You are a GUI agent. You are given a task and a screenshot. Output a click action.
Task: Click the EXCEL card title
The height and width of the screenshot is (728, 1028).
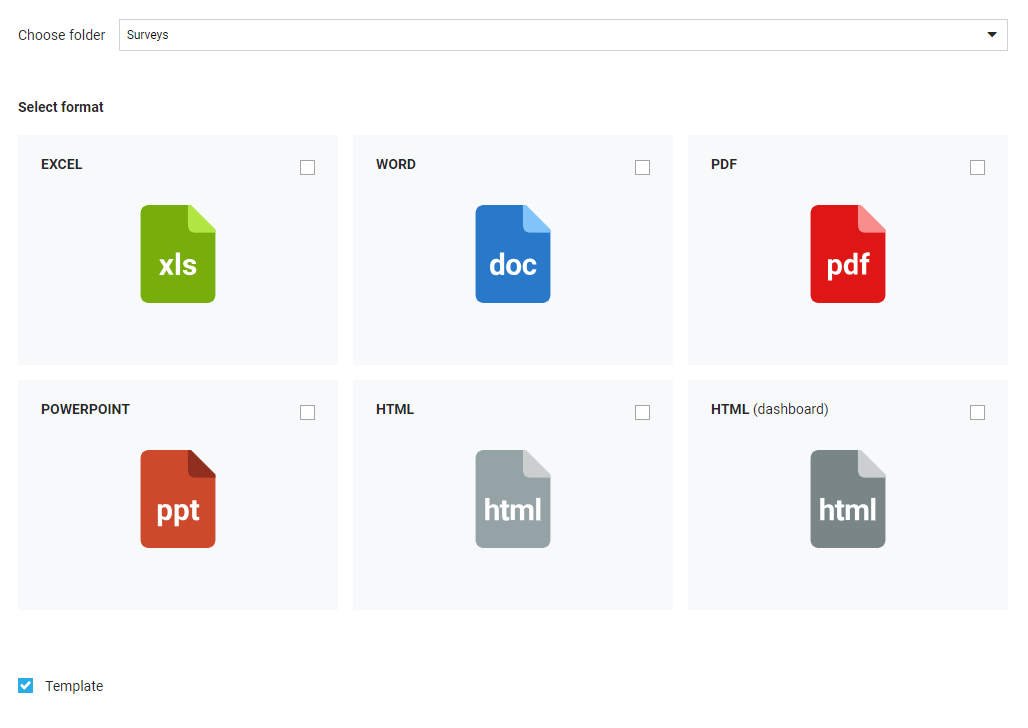point(62,164)
